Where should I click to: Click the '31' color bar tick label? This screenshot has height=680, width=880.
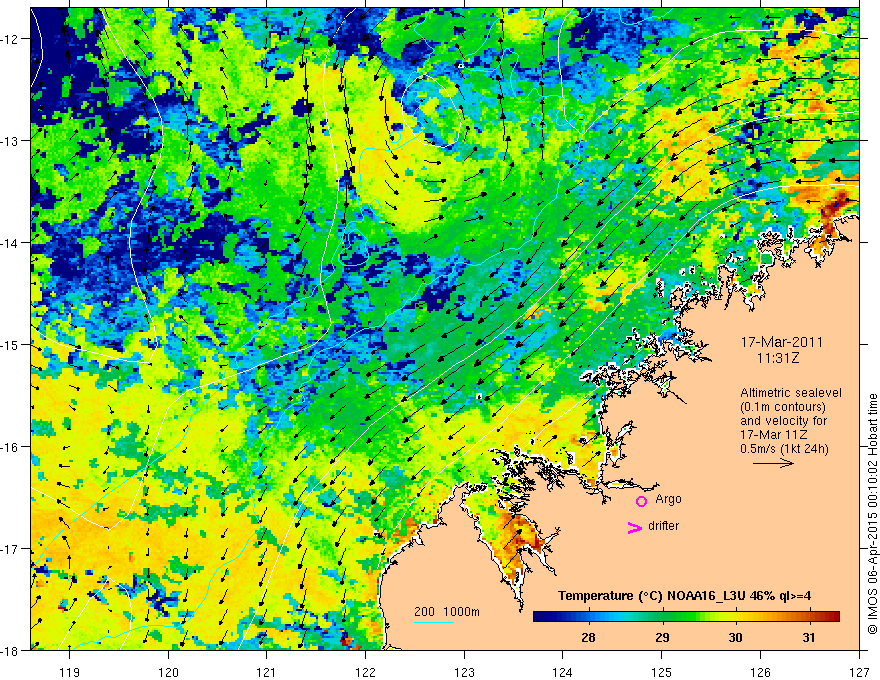(x=808, y=637)
